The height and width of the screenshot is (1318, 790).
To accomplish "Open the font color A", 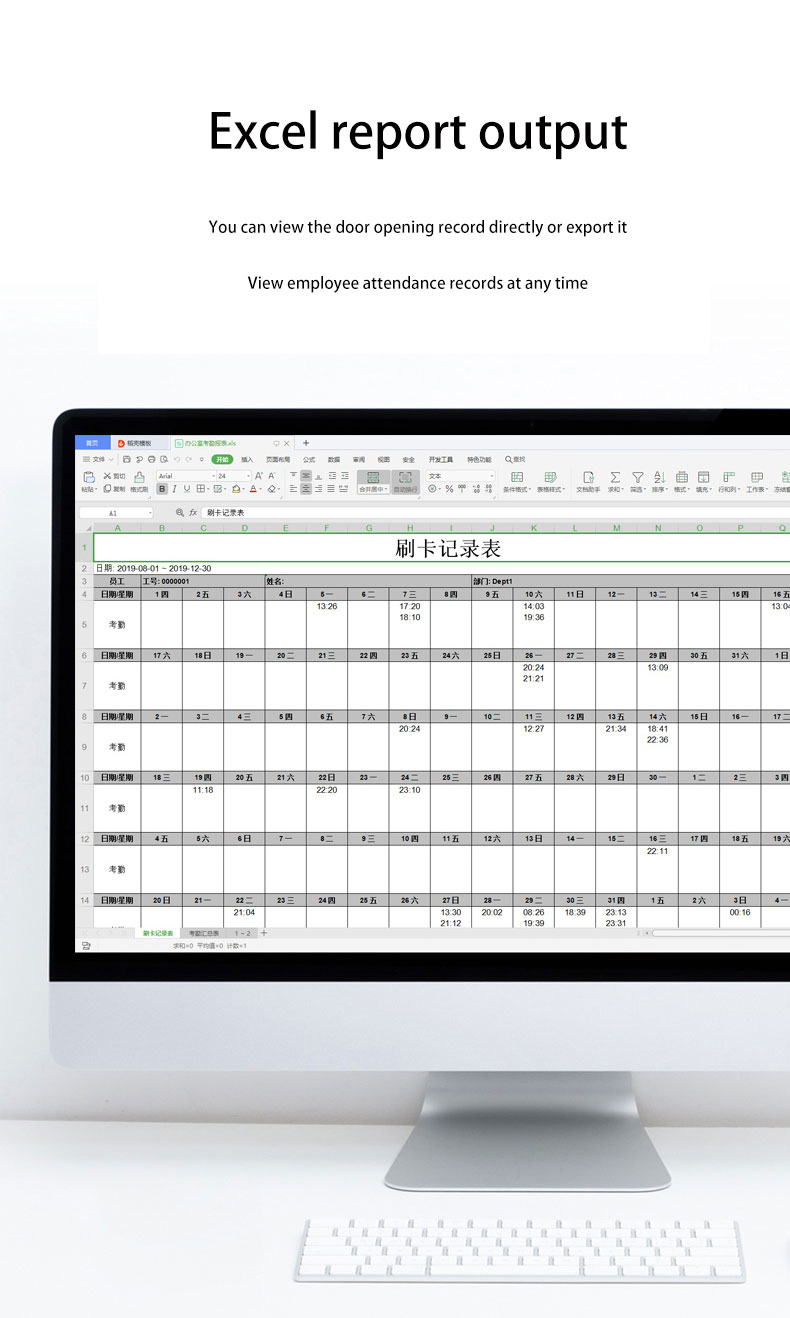I will pyautogui.click(x=253, y=489).
